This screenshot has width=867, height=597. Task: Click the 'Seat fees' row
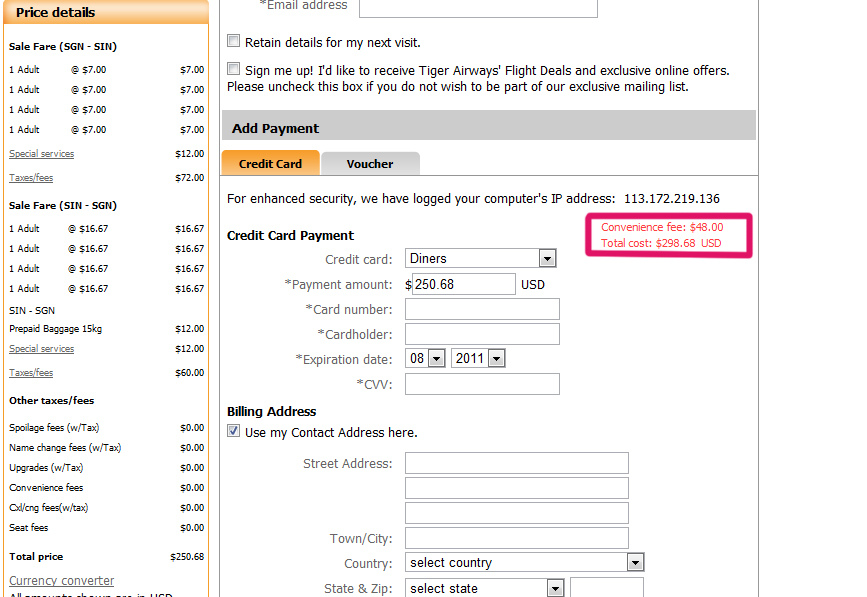[106, 528]
